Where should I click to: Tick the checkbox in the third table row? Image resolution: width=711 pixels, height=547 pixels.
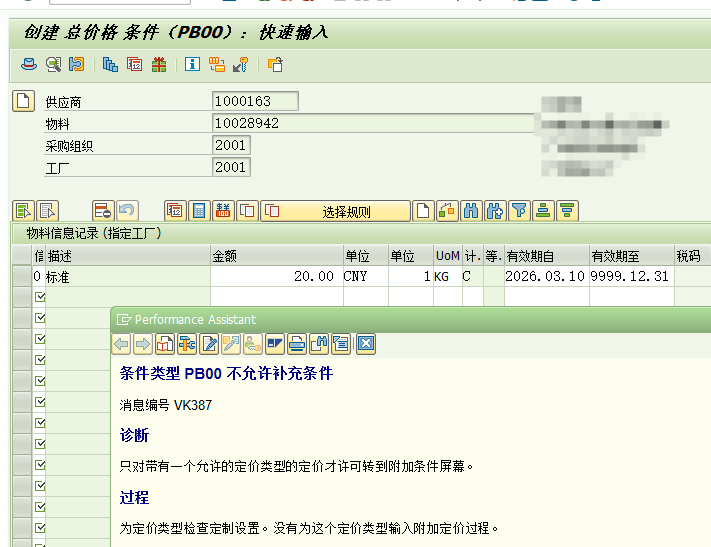[x=39, y=318]
